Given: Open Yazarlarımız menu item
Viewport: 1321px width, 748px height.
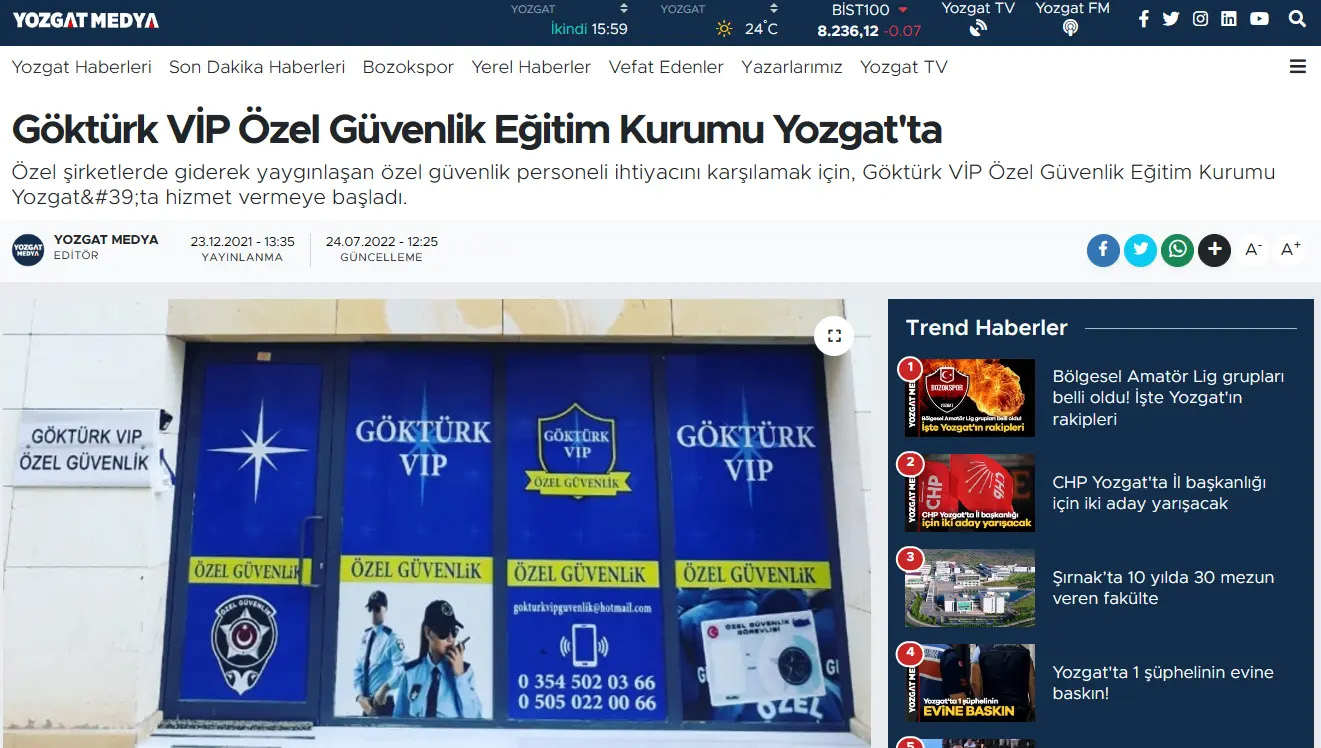Looking at the screenshot, I should point(792,67).
